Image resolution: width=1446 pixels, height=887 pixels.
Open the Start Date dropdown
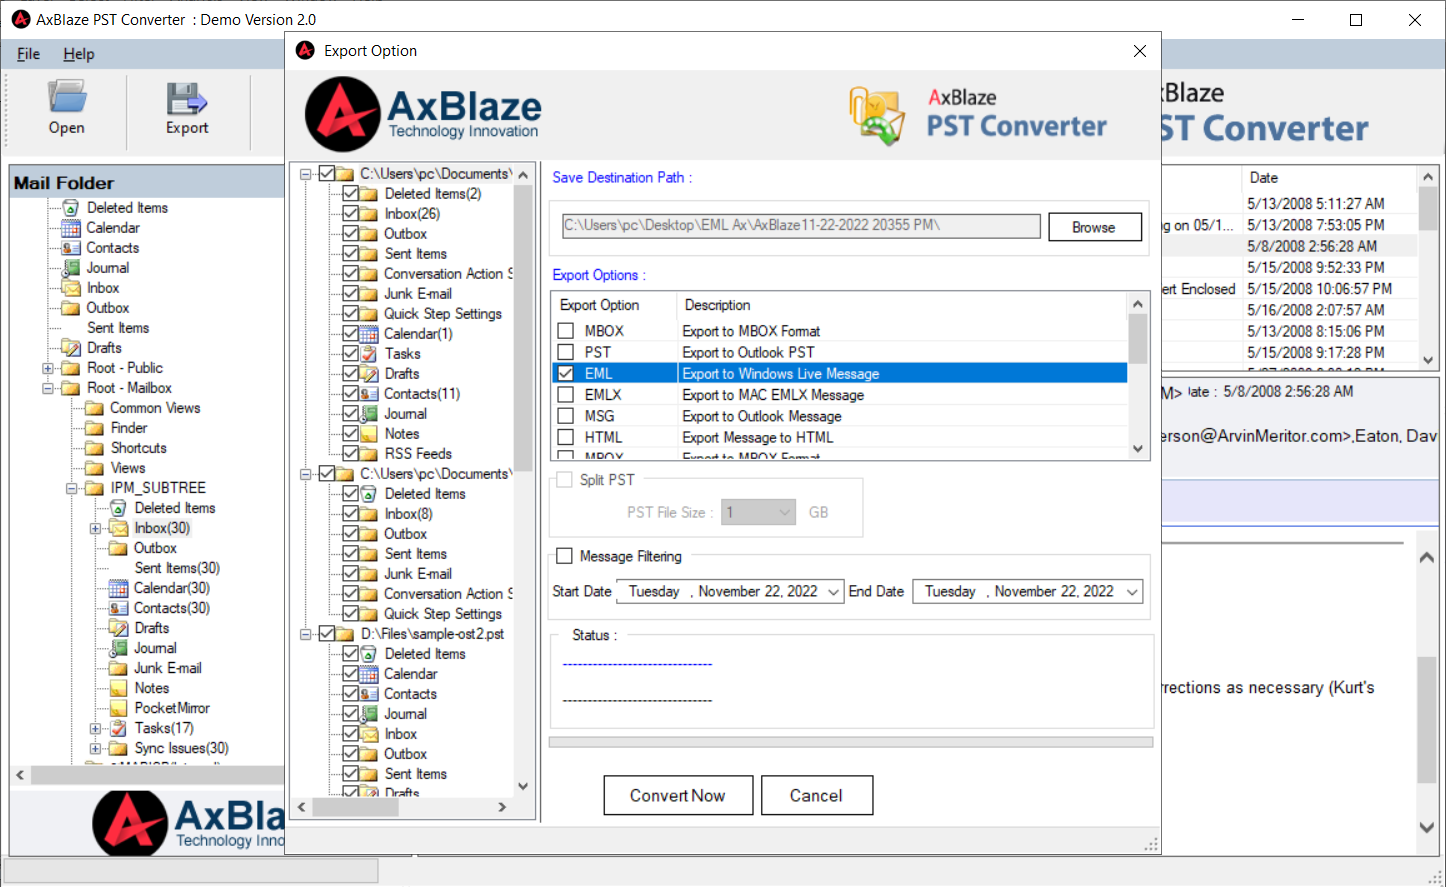click(833, 592)
